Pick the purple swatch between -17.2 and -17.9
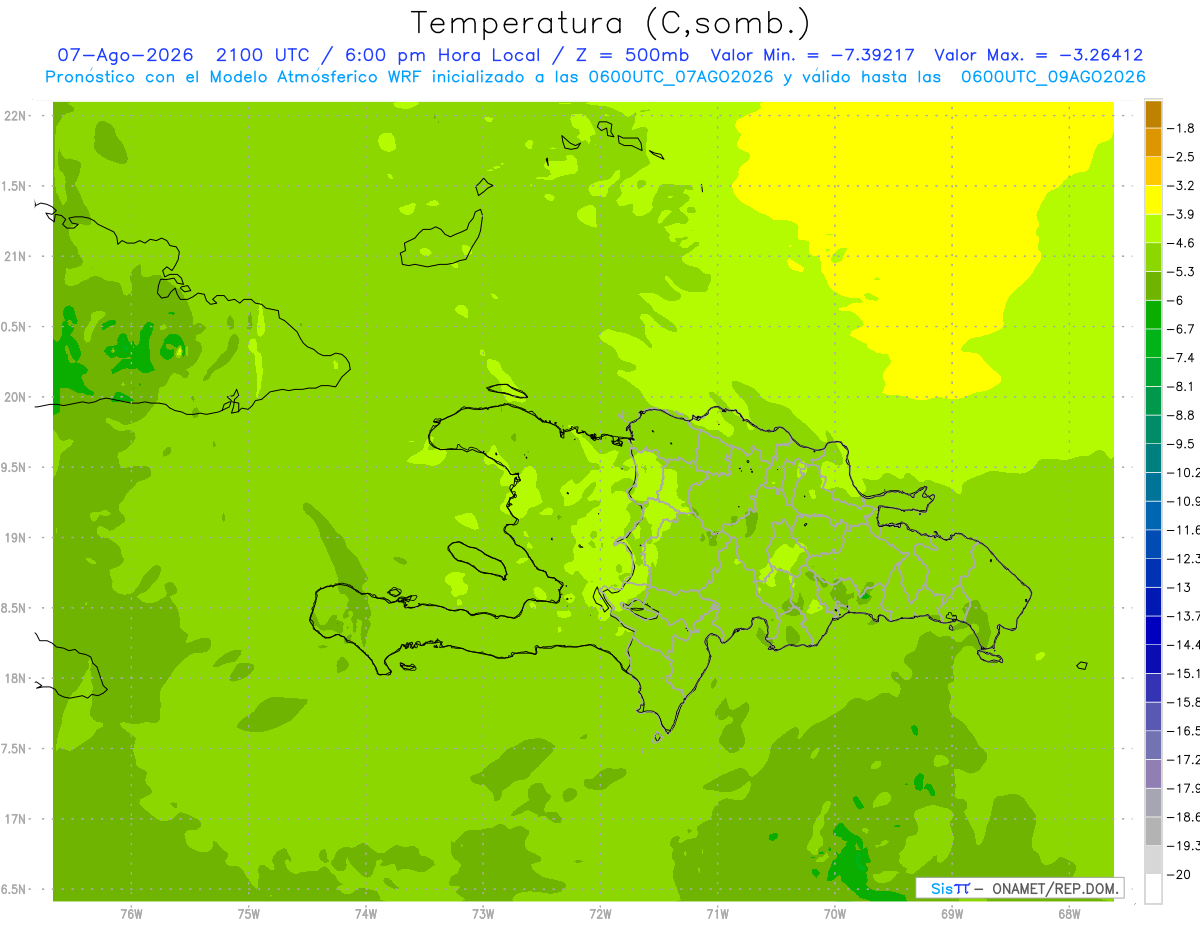1200x927 pixels. tap(1153, 773)
